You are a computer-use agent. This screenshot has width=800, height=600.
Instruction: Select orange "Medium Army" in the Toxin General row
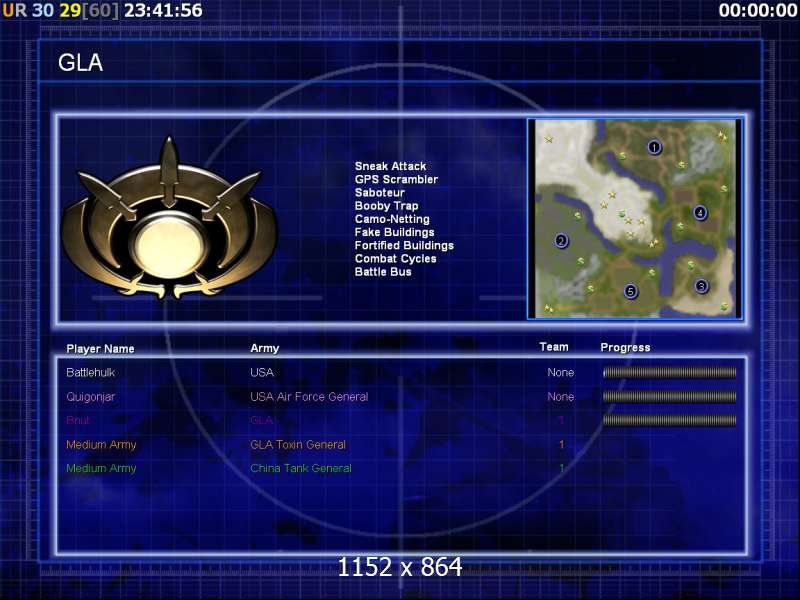(x=101, y=445)
